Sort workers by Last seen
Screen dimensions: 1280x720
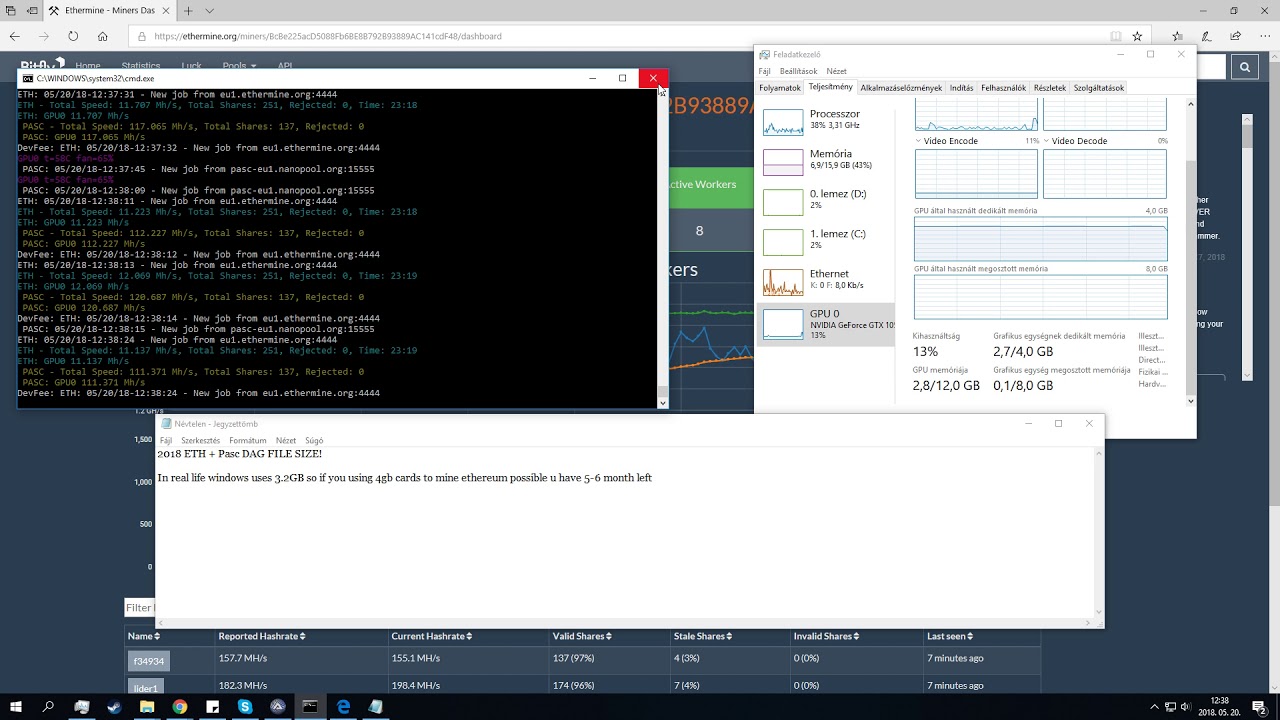[x=950, y=636]
